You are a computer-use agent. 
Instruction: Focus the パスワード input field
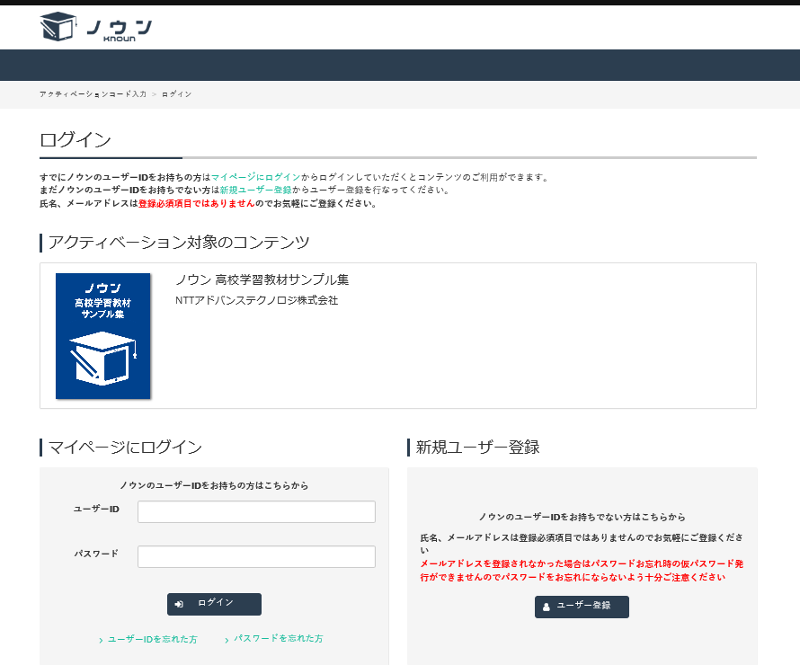coord(256,556)
